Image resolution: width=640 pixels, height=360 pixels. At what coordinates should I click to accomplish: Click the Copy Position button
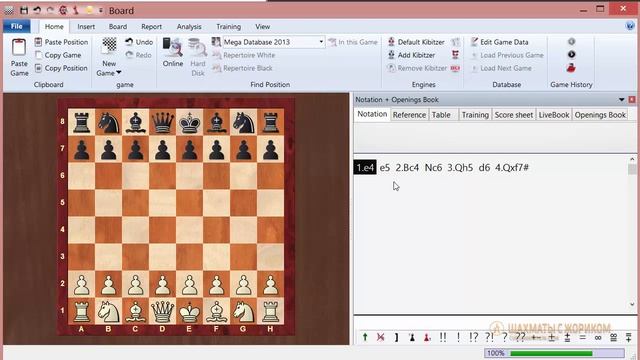point(61,68)
